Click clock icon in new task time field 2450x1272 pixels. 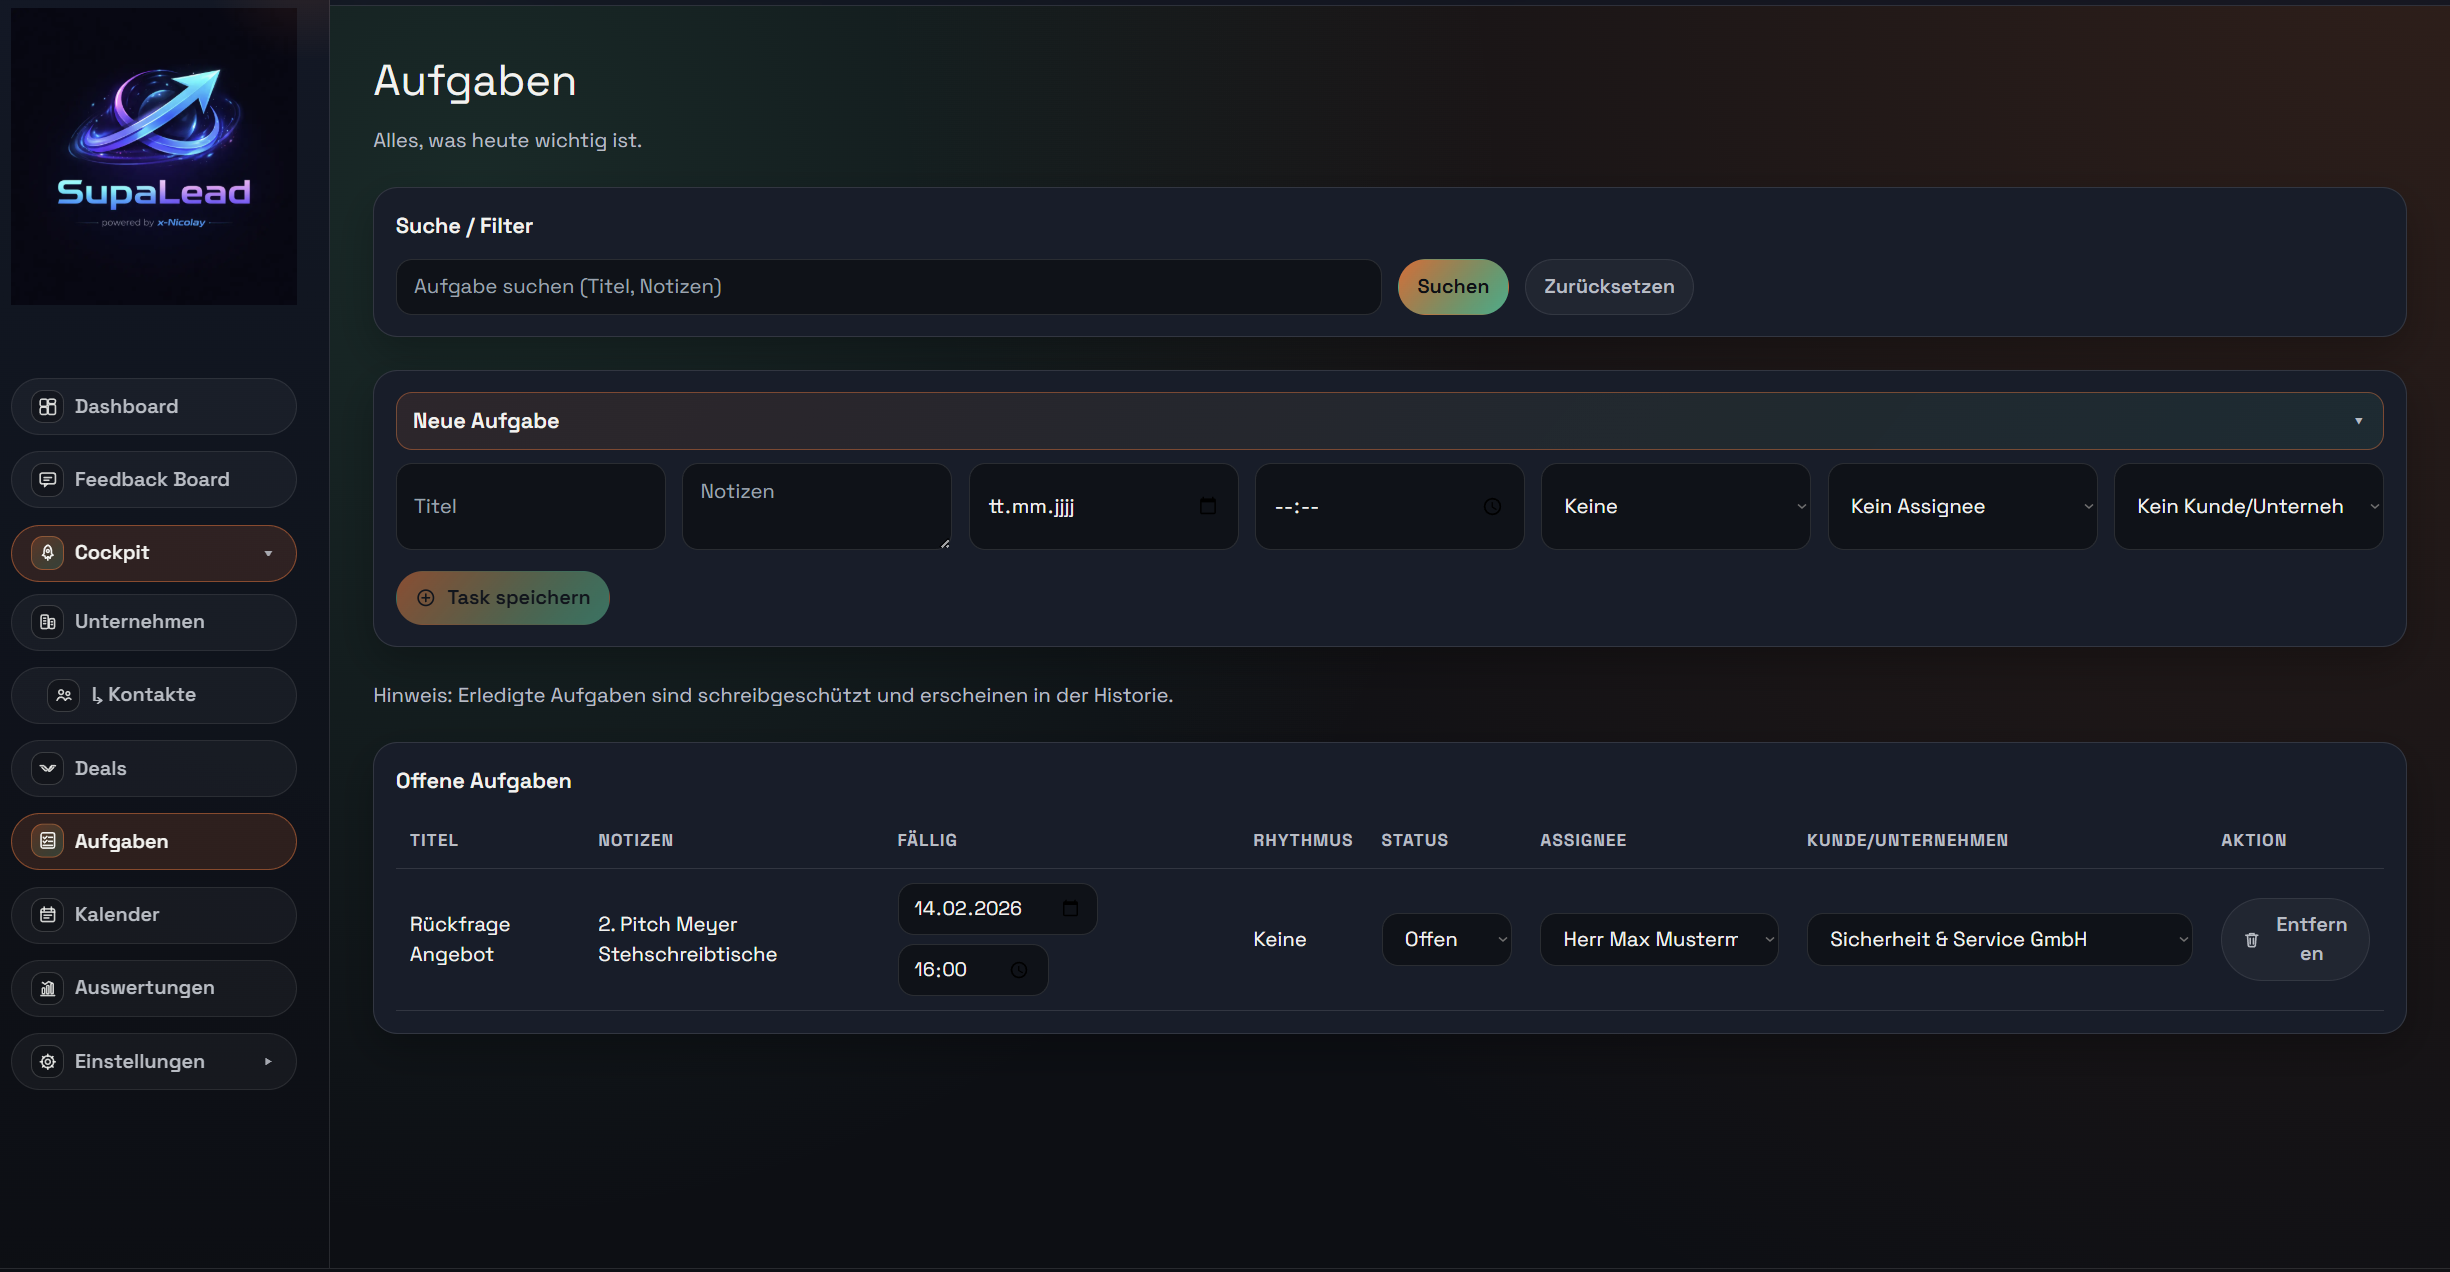[x=1492, y=507]
